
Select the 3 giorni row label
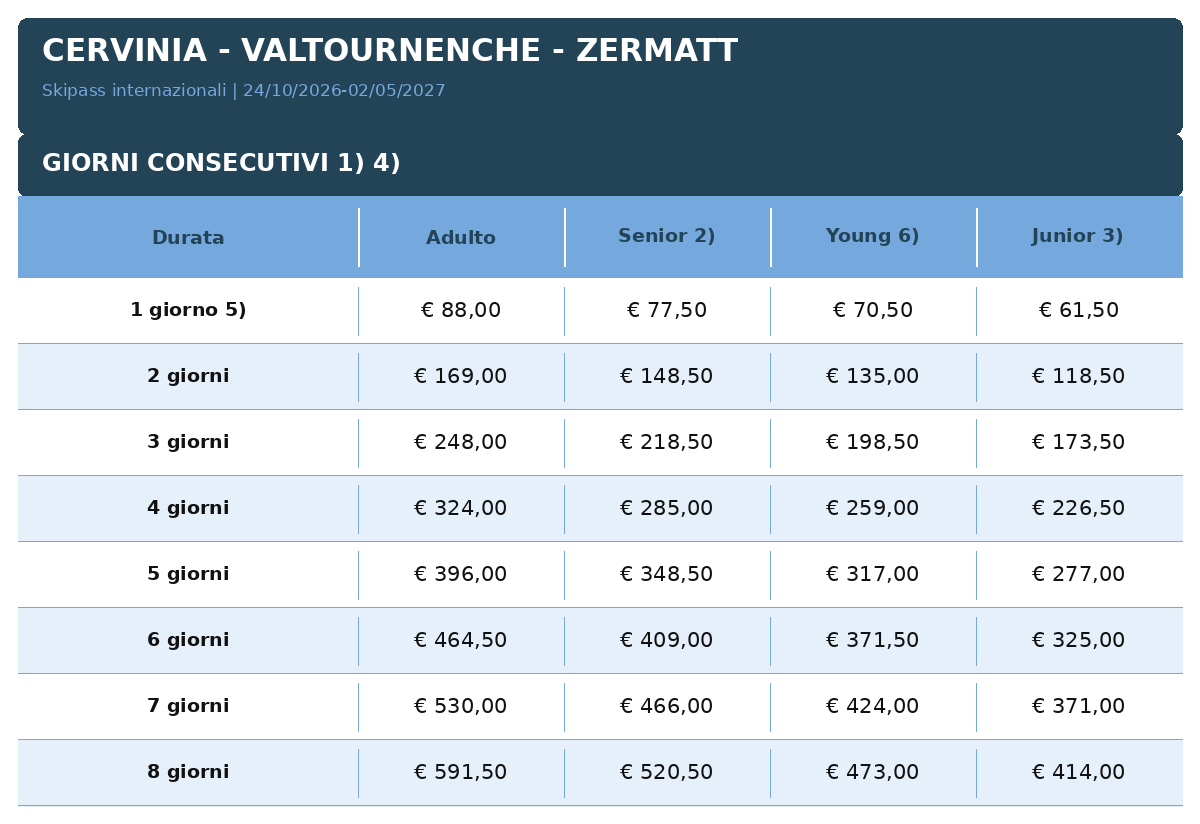(188, 442)
